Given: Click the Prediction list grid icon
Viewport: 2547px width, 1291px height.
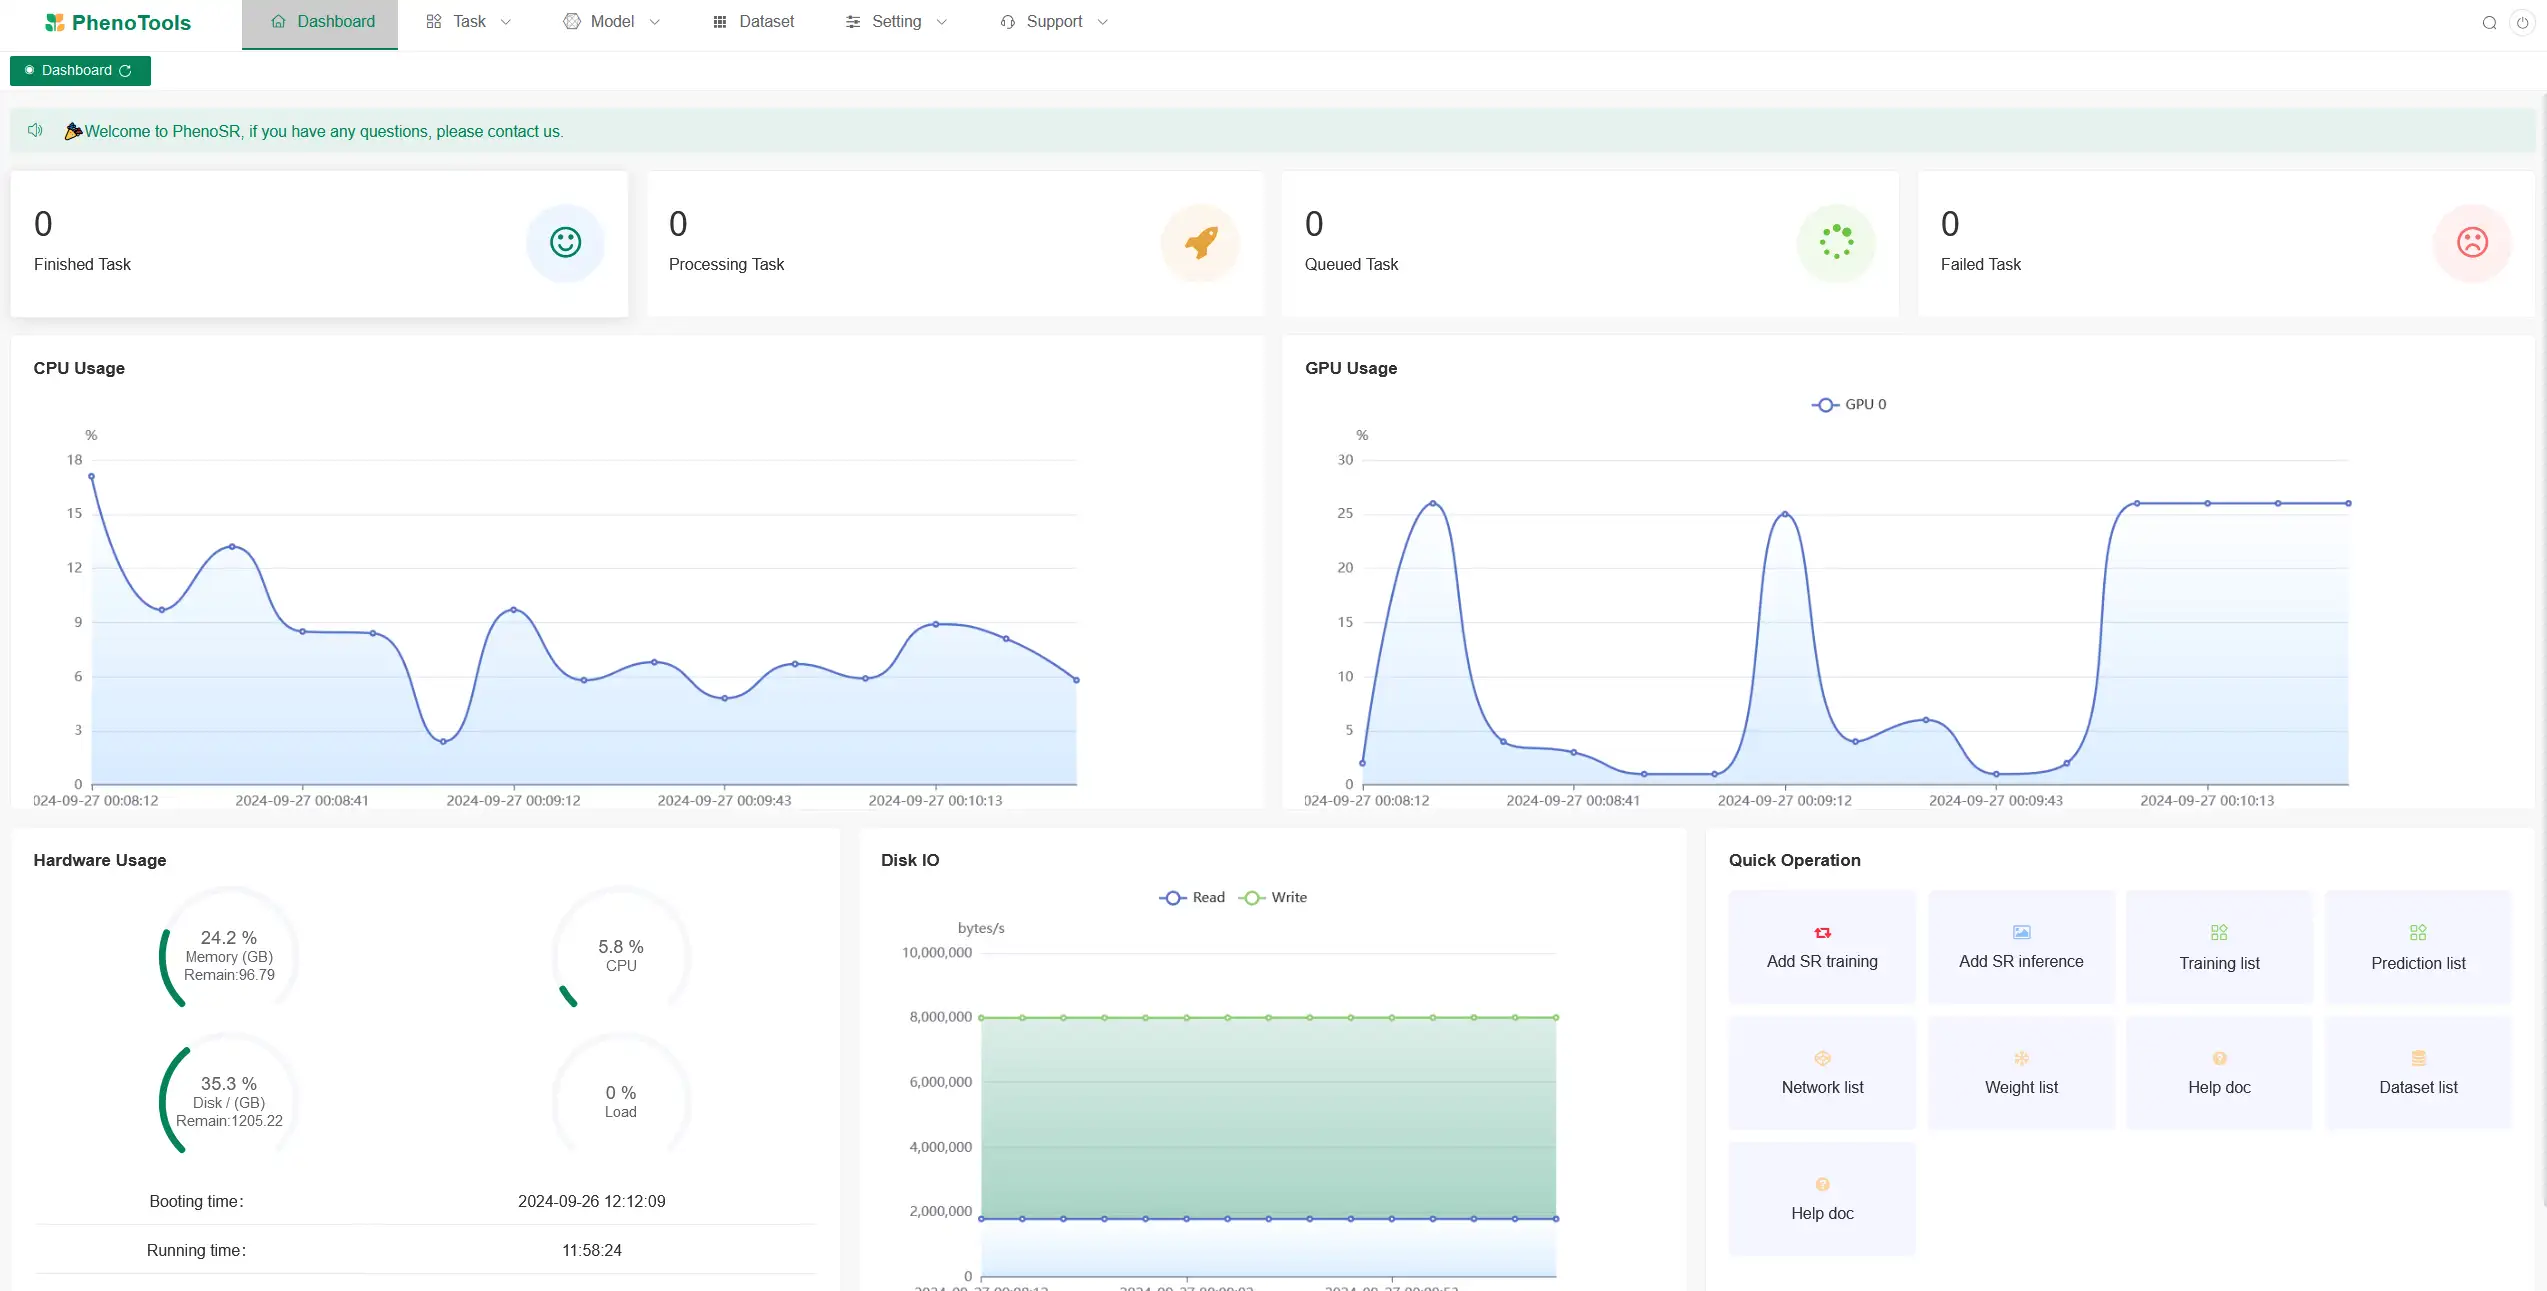Looking at the screenshot, I should pos(2418,933).
